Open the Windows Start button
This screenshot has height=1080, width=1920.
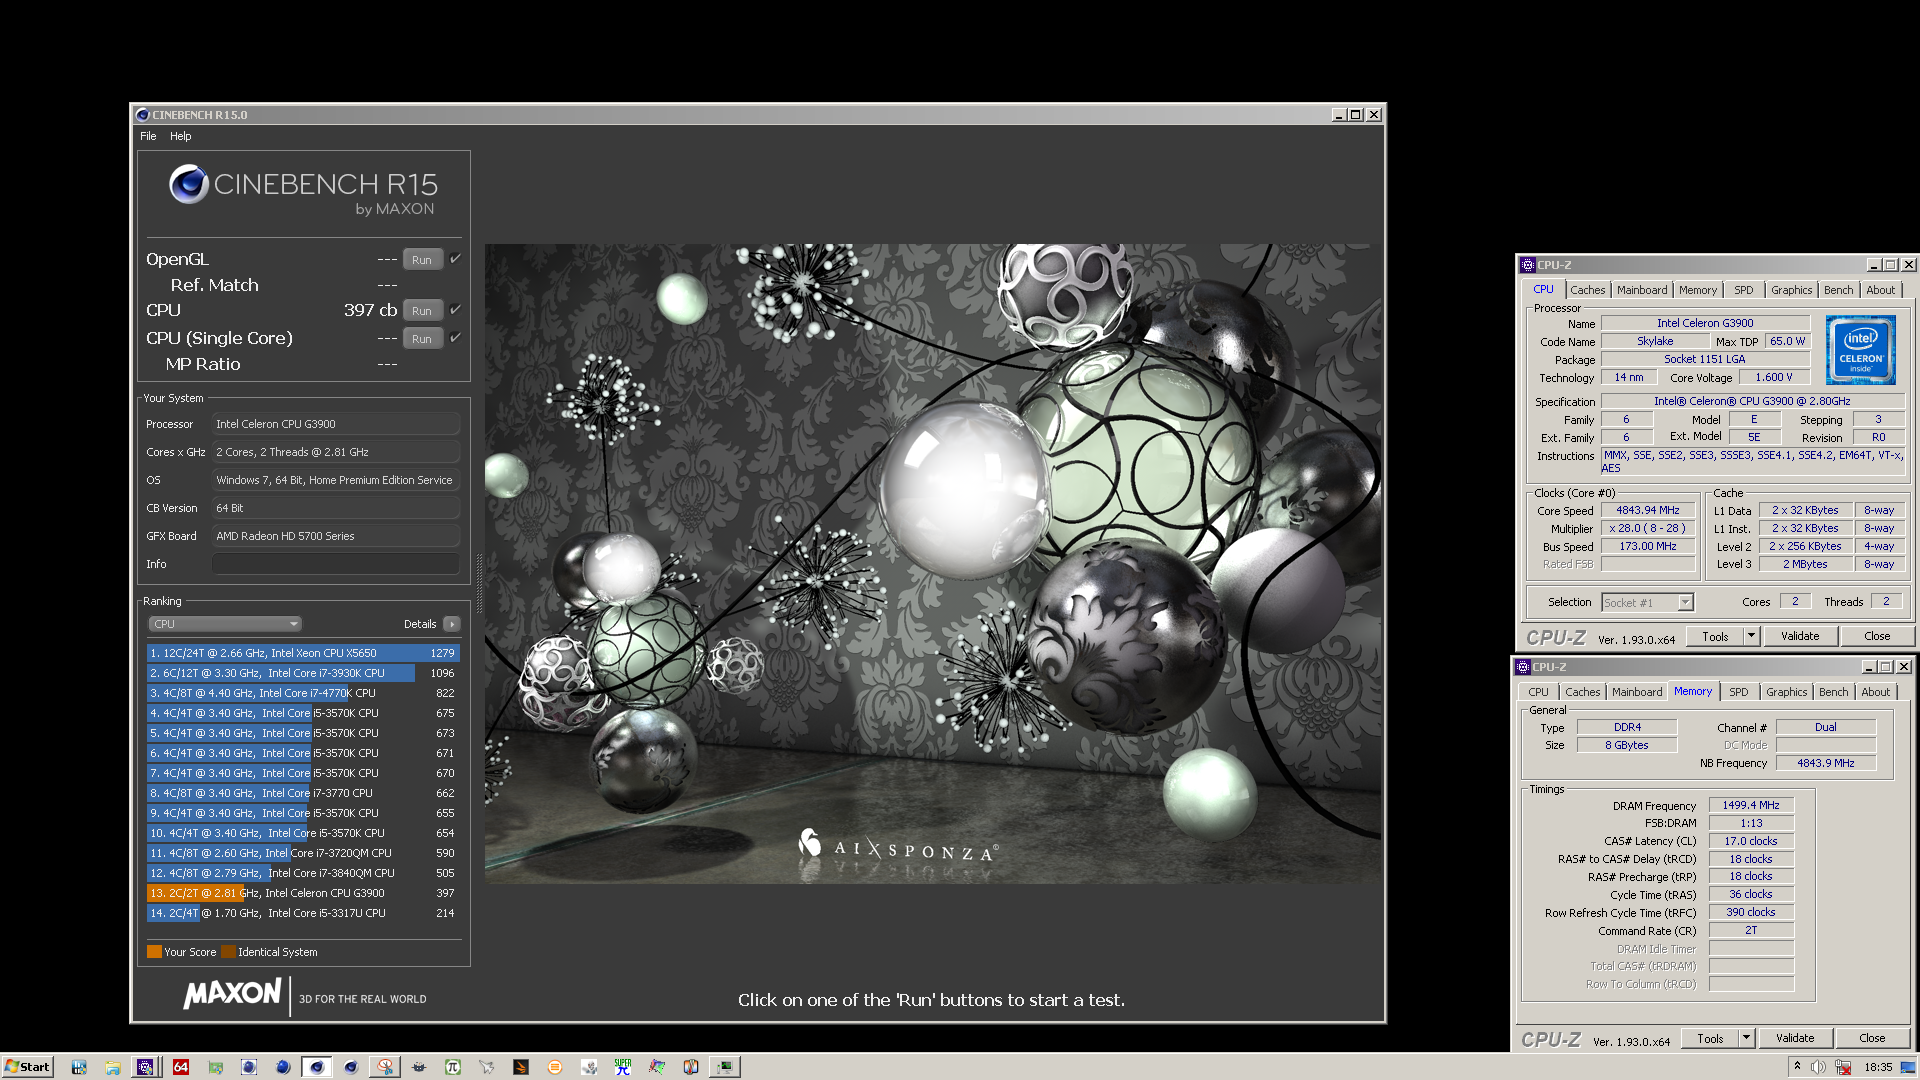27,1067
